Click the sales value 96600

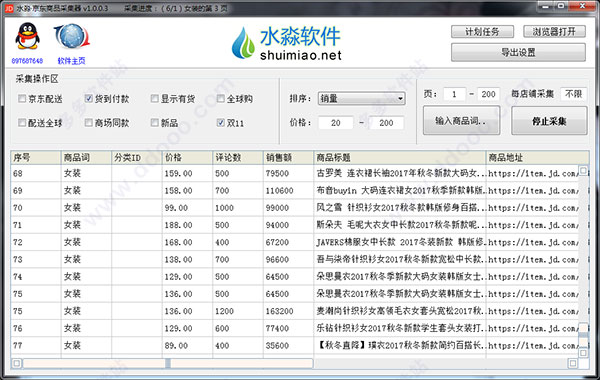(277, 259)
